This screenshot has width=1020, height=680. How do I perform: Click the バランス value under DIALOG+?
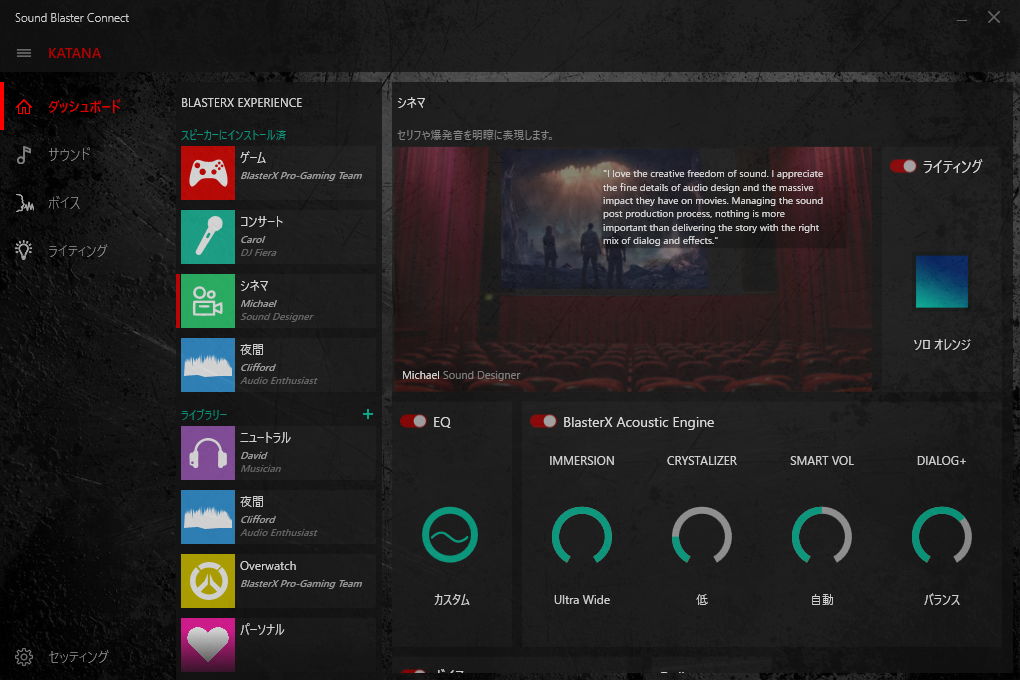(942, 600)
